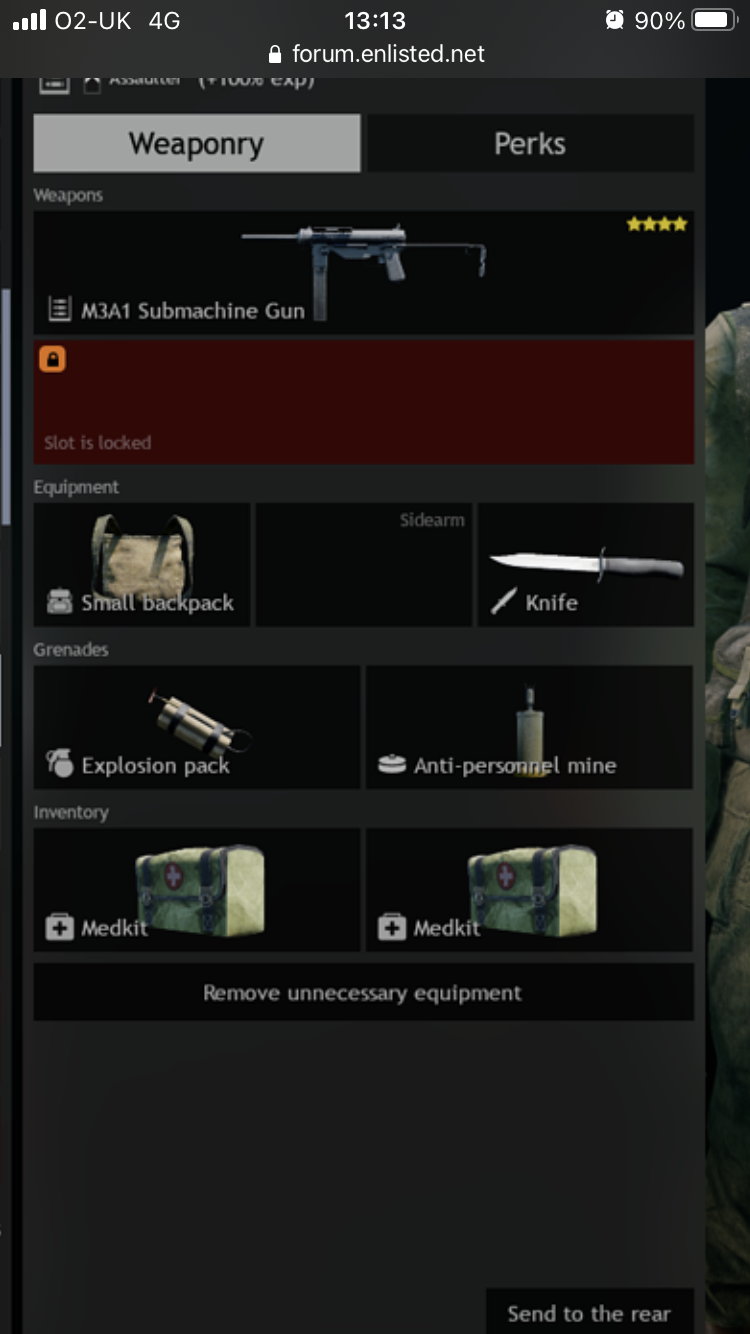Click the page scrollbar on left edge
The height and width of the screenshot is (1334, 750).
(x=5, y=405)
